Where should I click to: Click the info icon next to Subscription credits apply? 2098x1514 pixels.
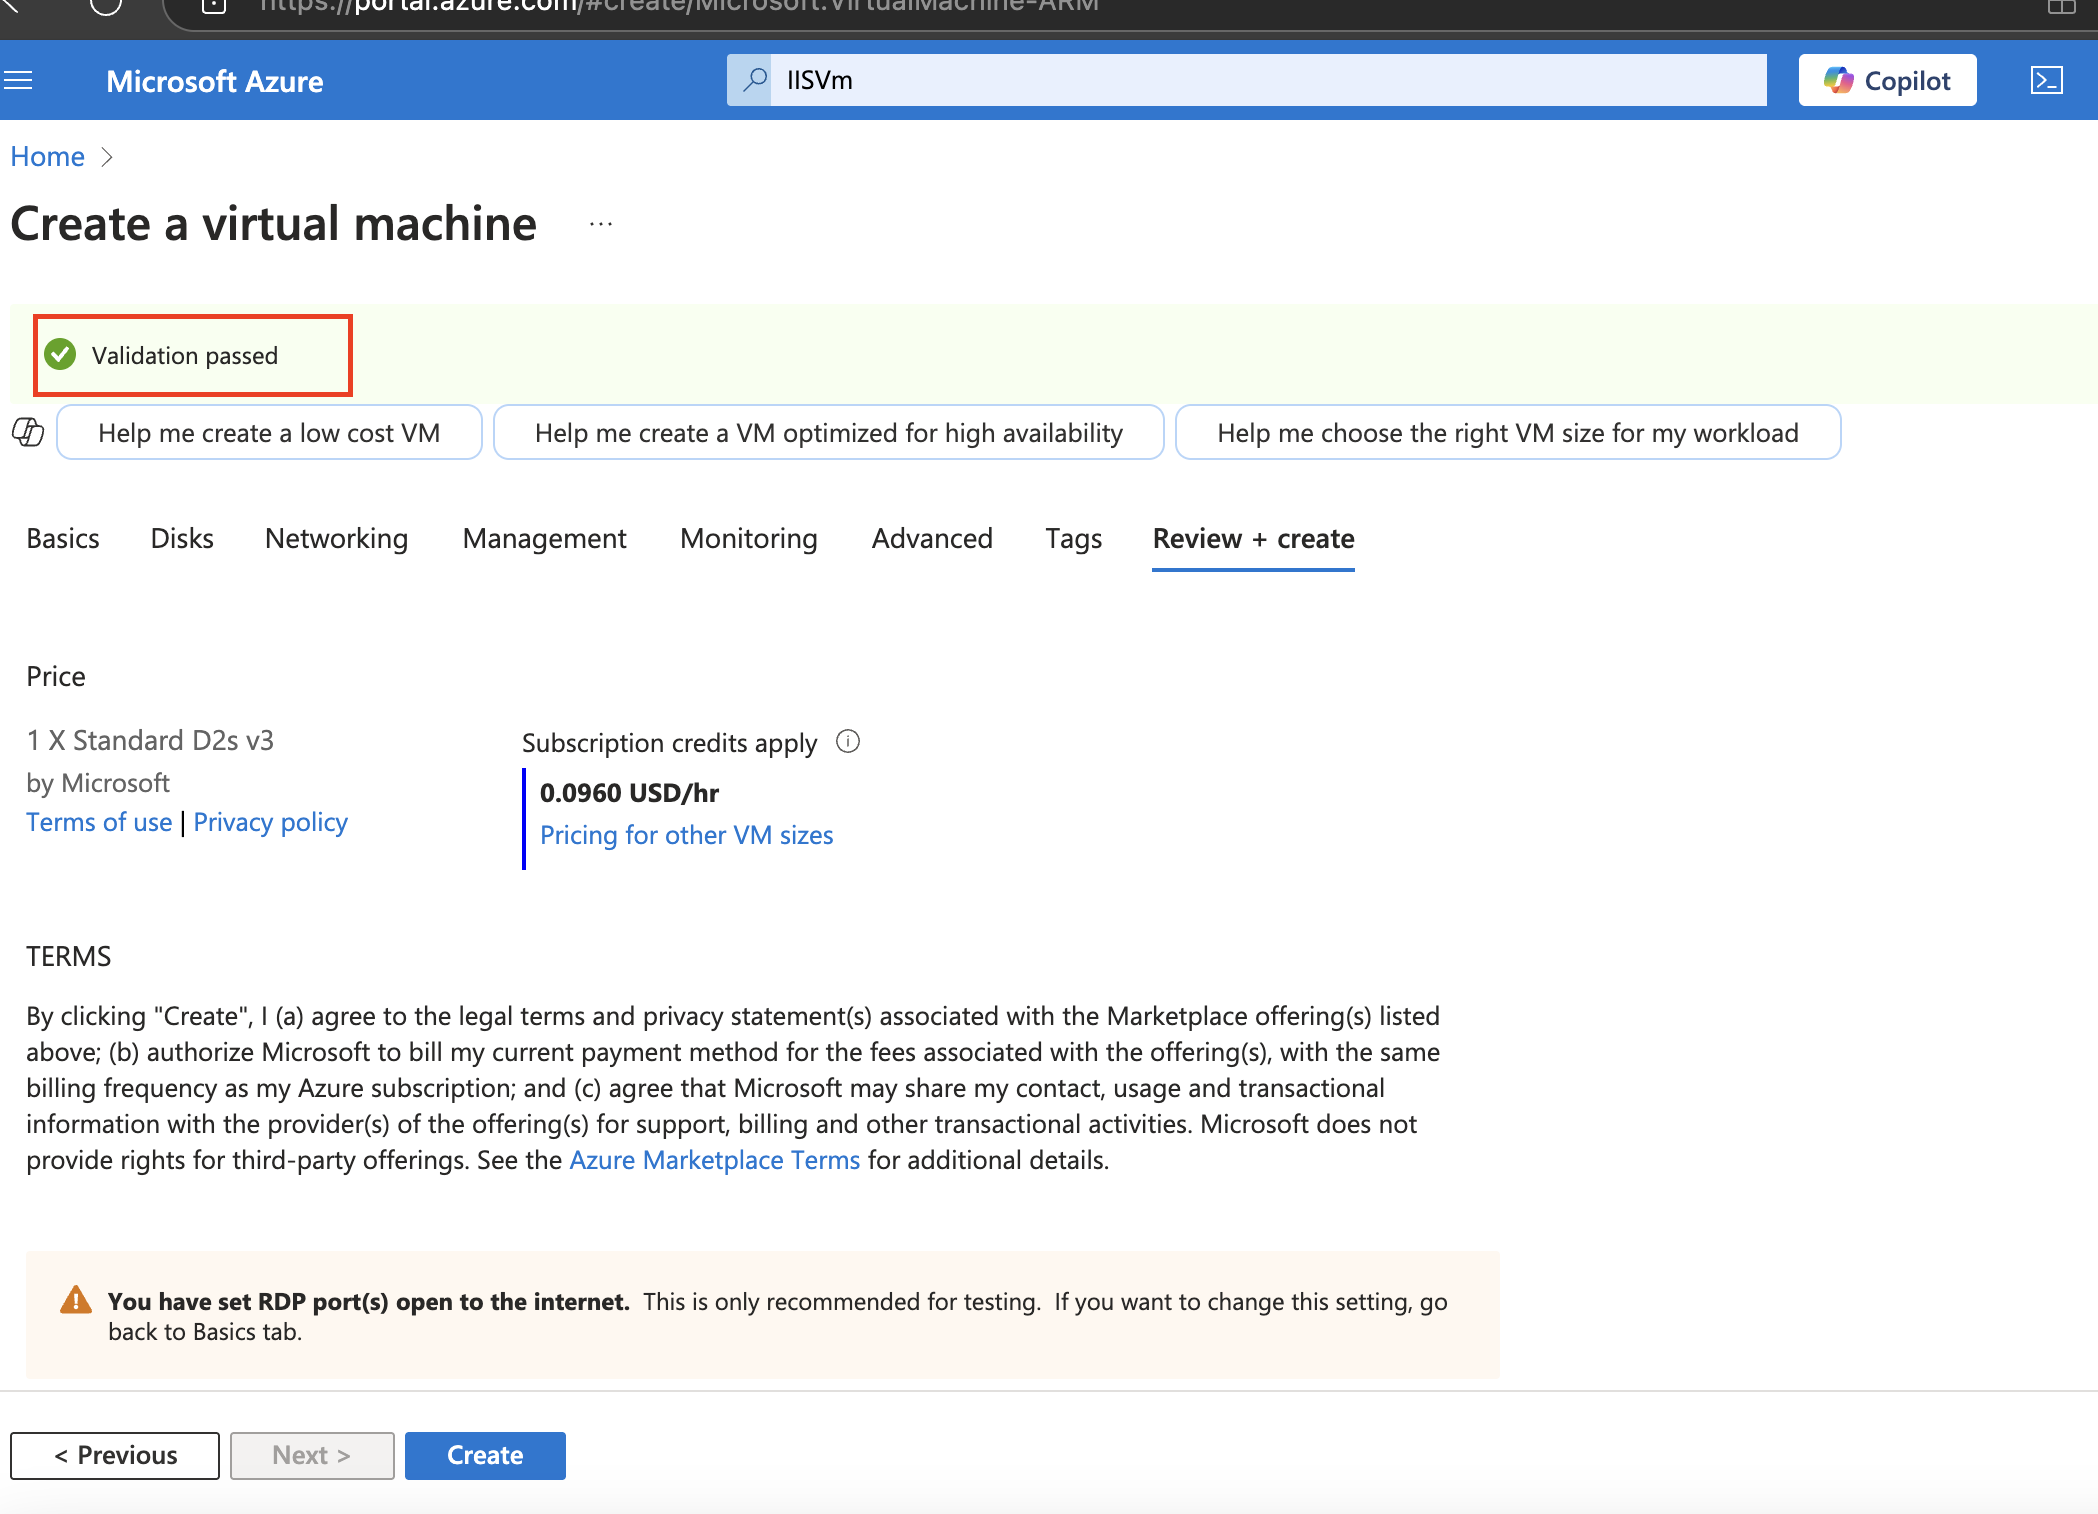click(848, 741)
